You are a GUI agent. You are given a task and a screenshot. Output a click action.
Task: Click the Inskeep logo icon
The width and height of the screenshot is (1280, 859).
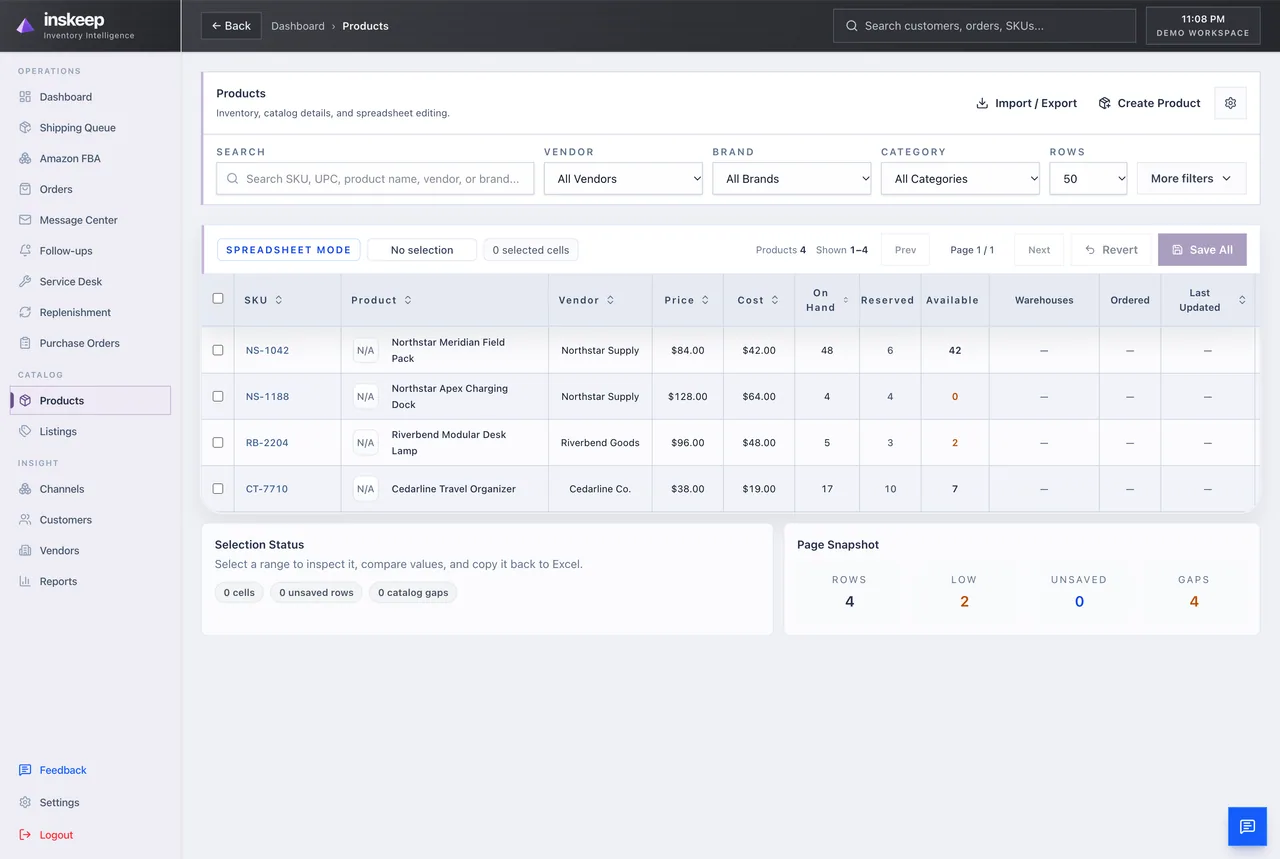point(25,26)
